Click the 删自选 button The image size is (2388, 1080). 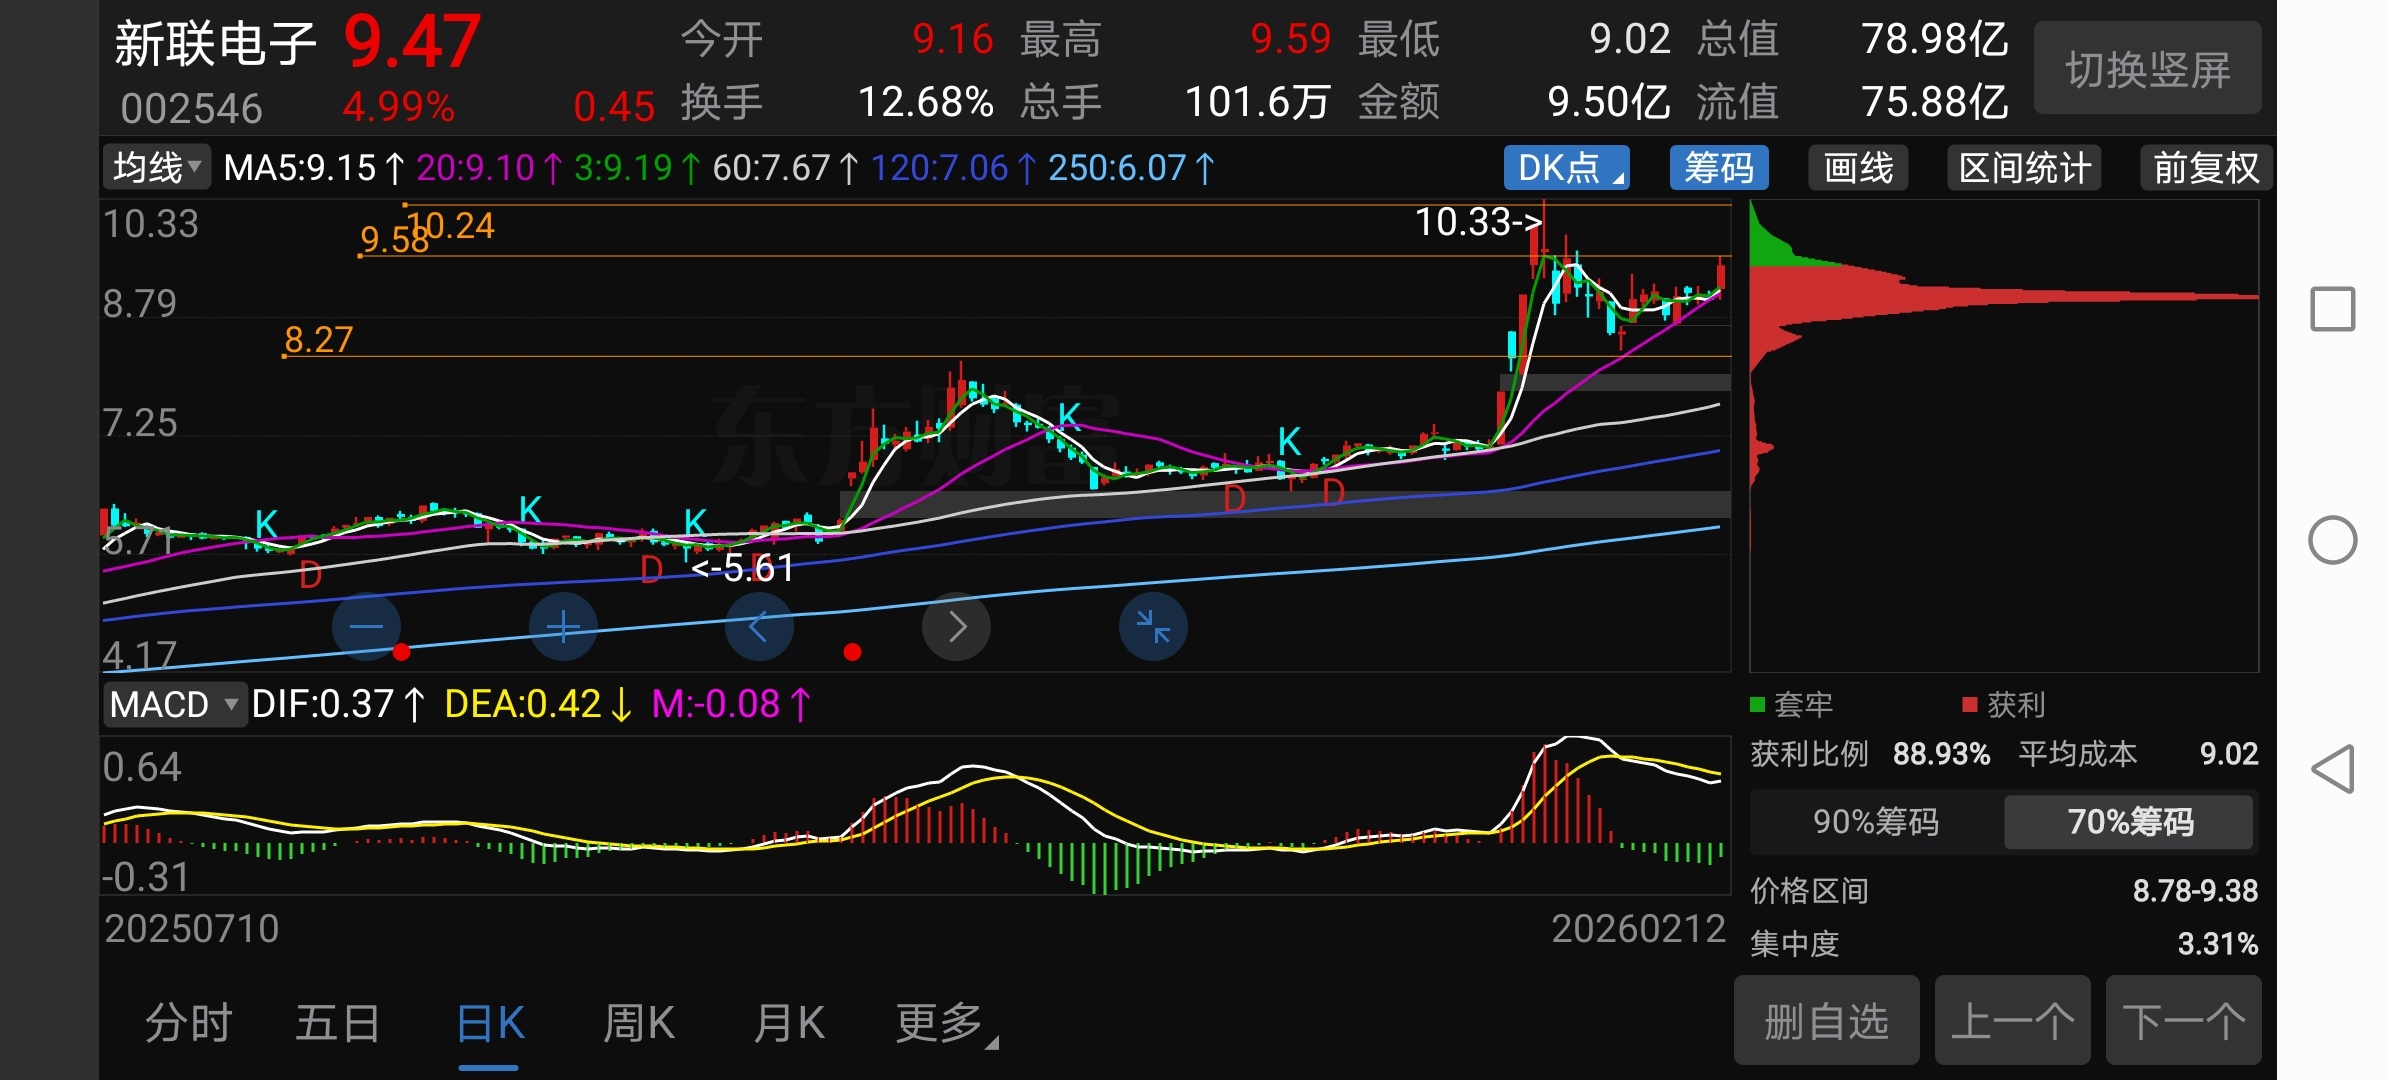[1826, 1022]
